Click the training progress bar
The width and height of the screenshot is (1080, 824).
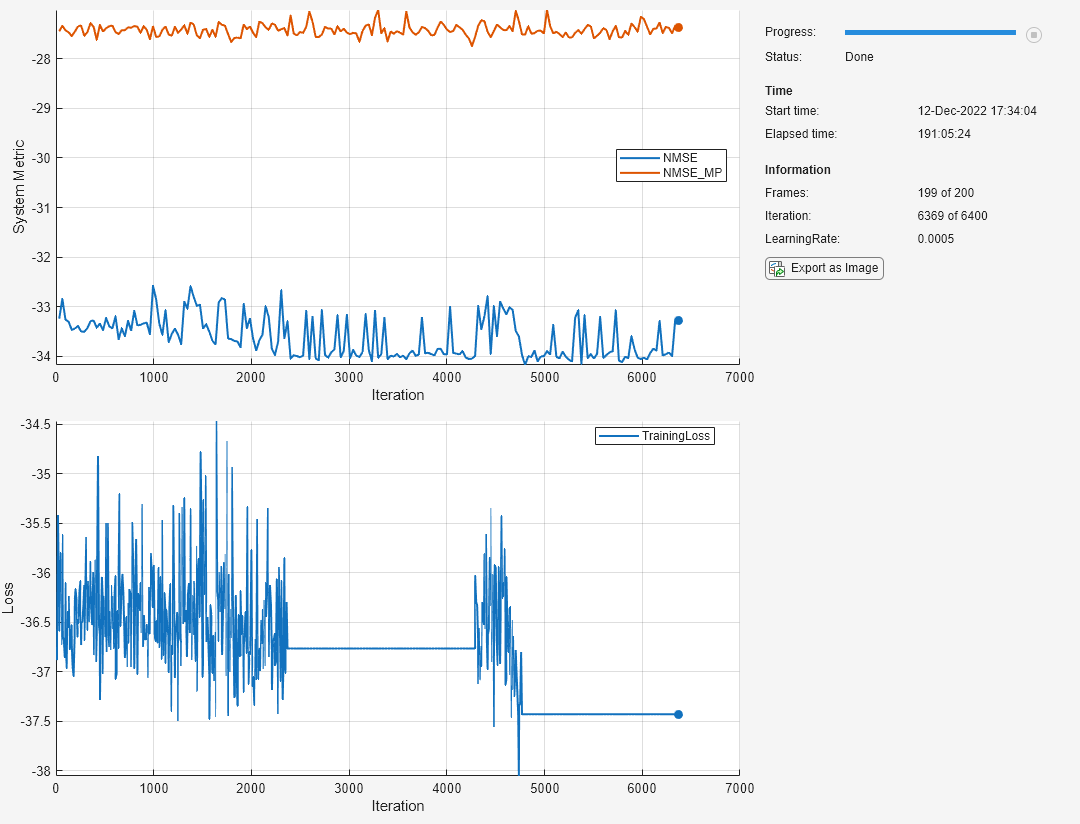(x=930, y=32)
